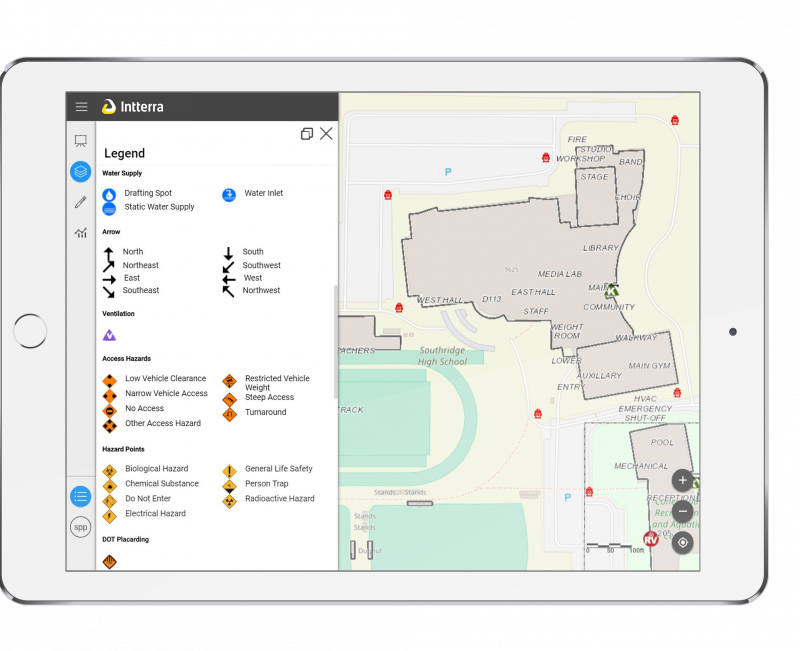Image resolution: width=800 pixels, height=651 pixels.
Task: Click the Southeast arrow symbol
Action: pyautogui.click(x=109, y=292)
